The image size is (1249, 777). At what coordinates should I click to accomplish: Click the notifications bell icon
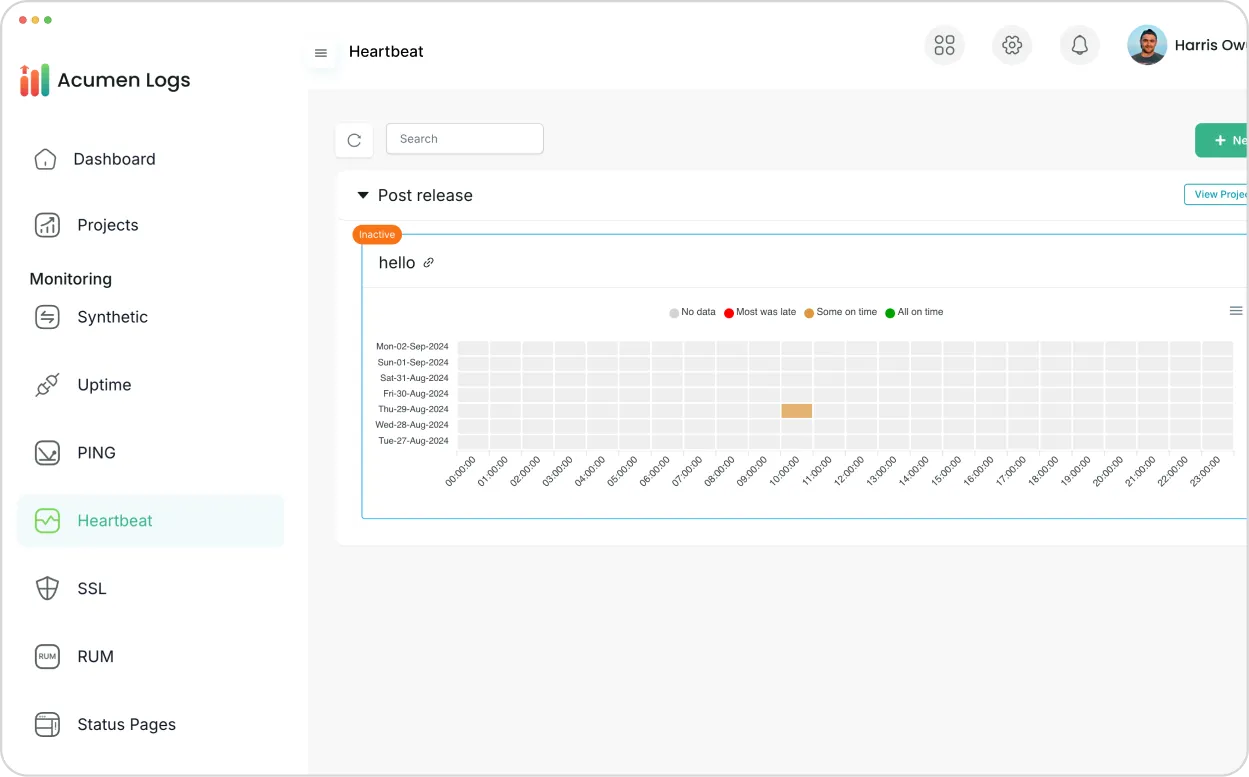coord(1080,45)
